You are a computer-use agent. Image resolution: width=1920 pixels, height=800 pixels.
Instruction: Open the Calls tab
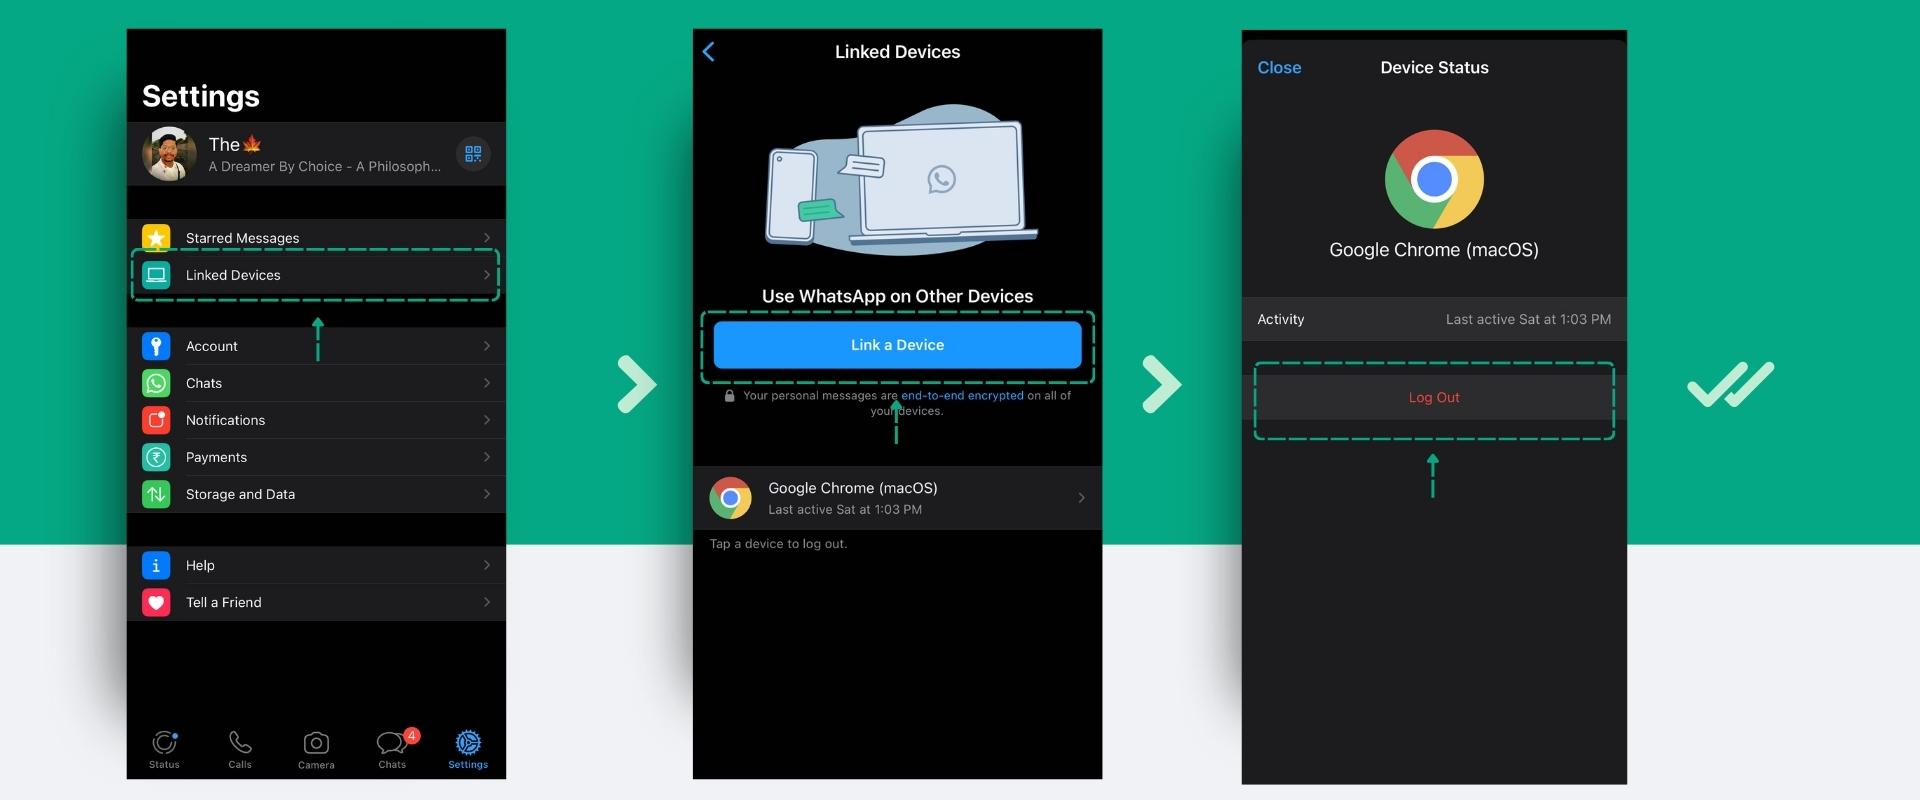coord(240,743)
